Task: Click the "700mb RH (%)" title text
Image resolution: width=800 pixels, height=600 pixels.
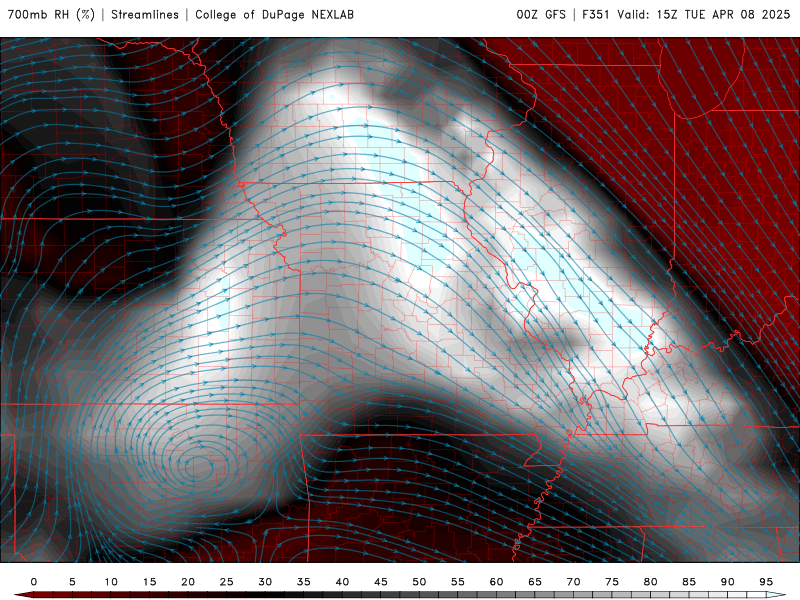Action: [x=52, y=14]
